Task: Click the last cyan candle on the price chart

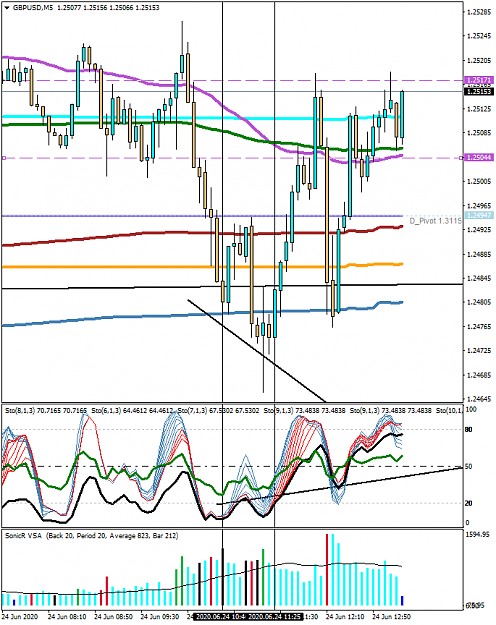Action: click(x=402, y=114)
